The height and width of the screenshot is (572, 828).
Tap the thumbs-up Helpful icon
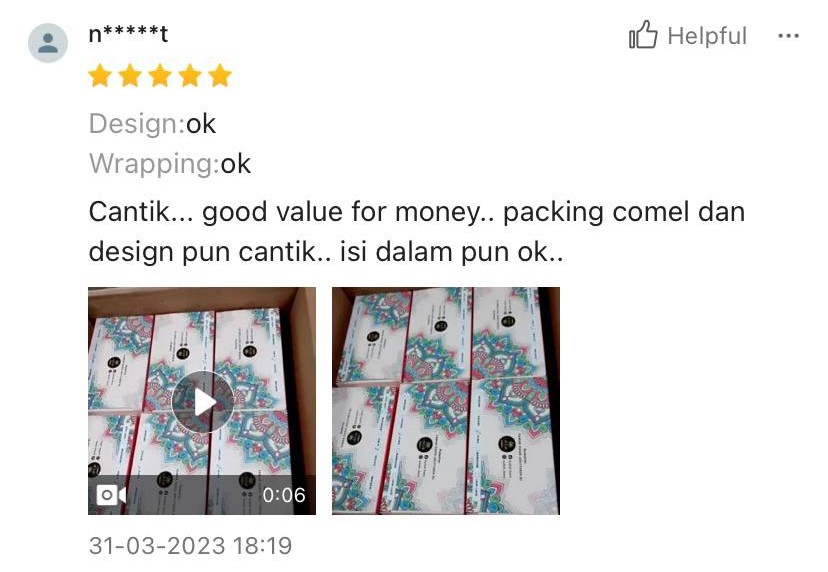pyautogui.click(x=643, y=35)
